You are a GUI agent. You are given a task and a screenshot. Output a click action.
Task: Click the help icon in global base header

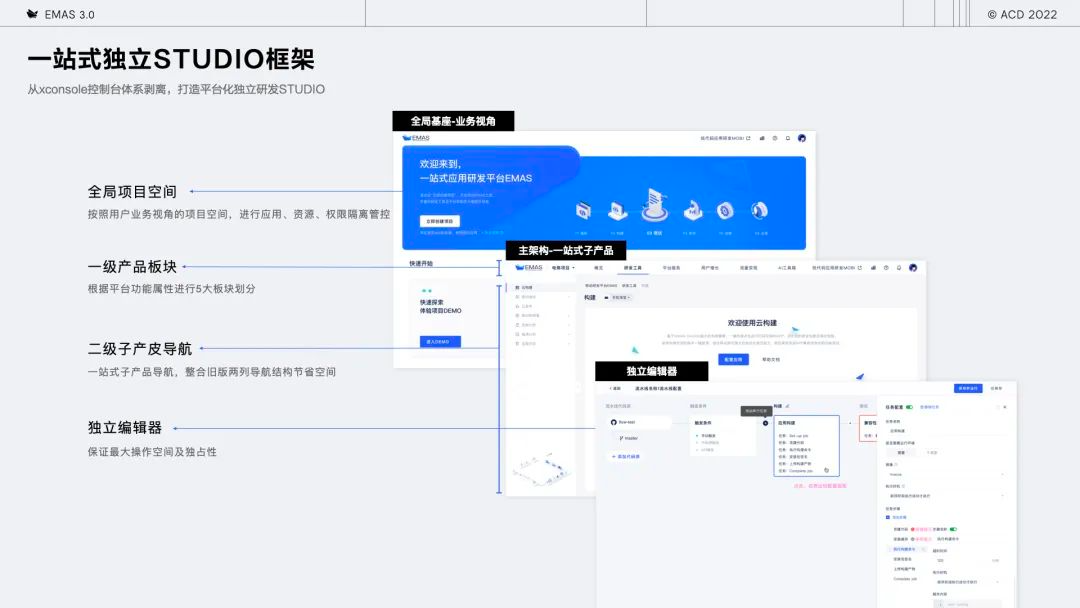click(x=775, y=138)
